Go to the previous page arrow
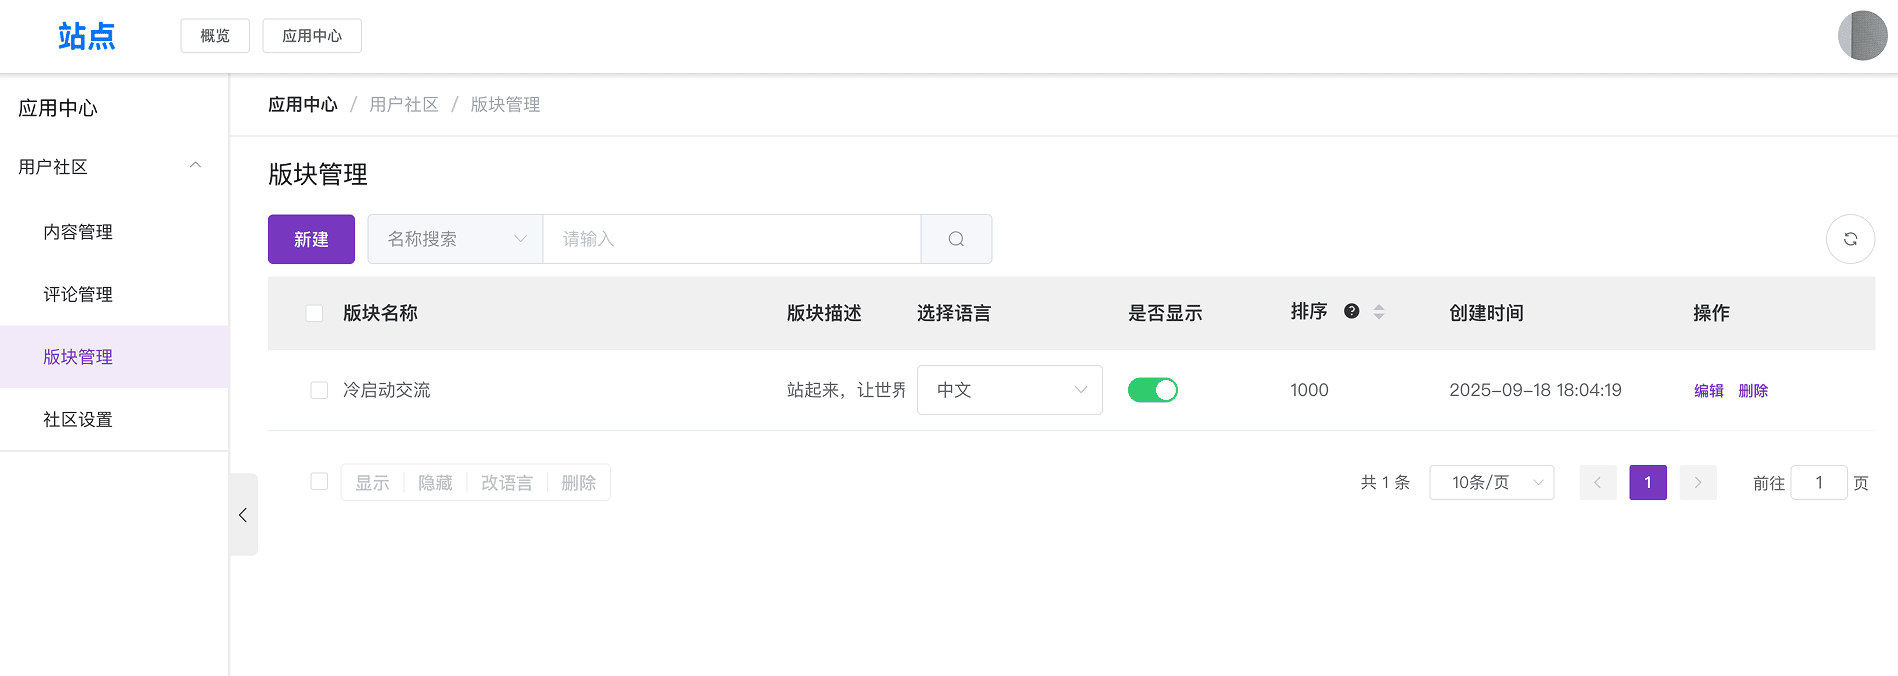Screen dimensions: 1898x676 click(1598, 483)
